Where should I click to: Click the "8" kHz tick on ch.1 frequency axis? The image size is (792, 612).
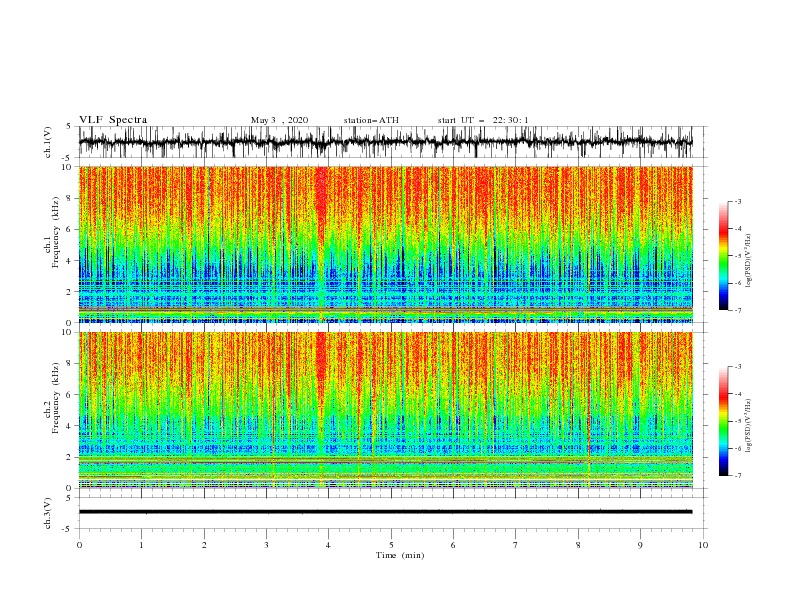pos(70,198)
